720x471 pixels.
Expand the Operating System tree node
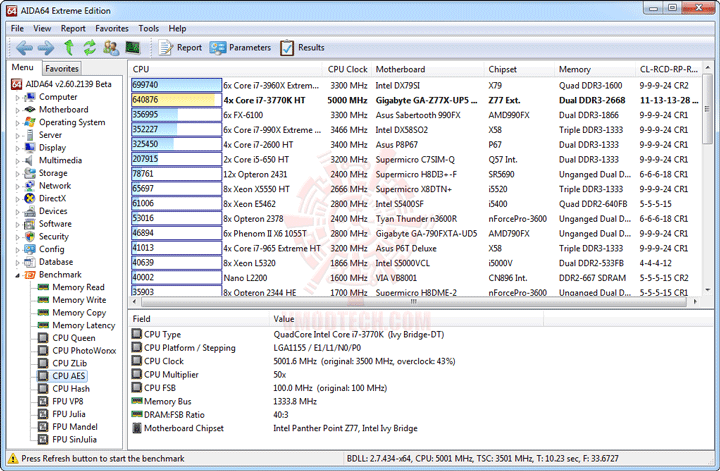coord(17,123)
